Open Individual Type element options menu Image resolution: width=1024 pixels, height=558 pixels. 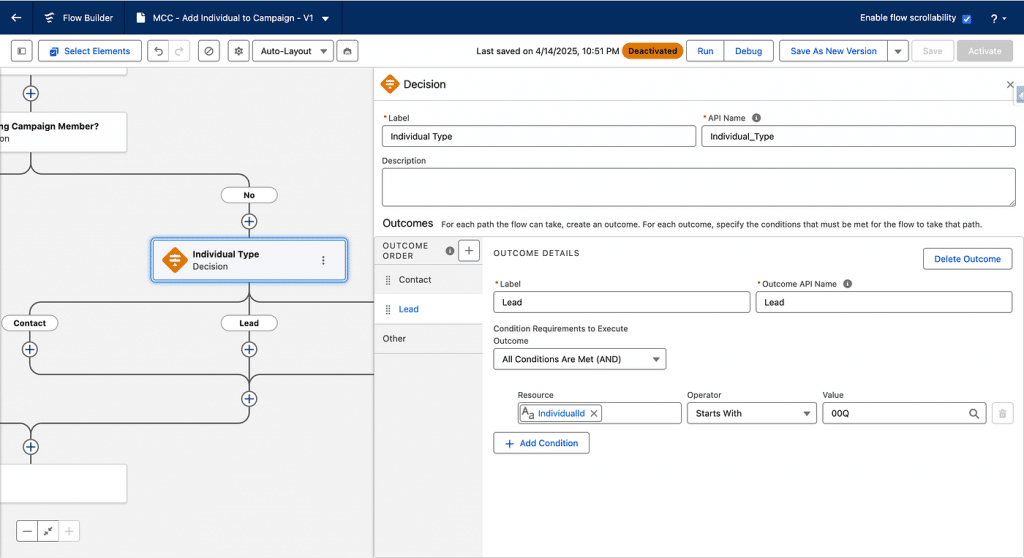(x=323, y=260)
